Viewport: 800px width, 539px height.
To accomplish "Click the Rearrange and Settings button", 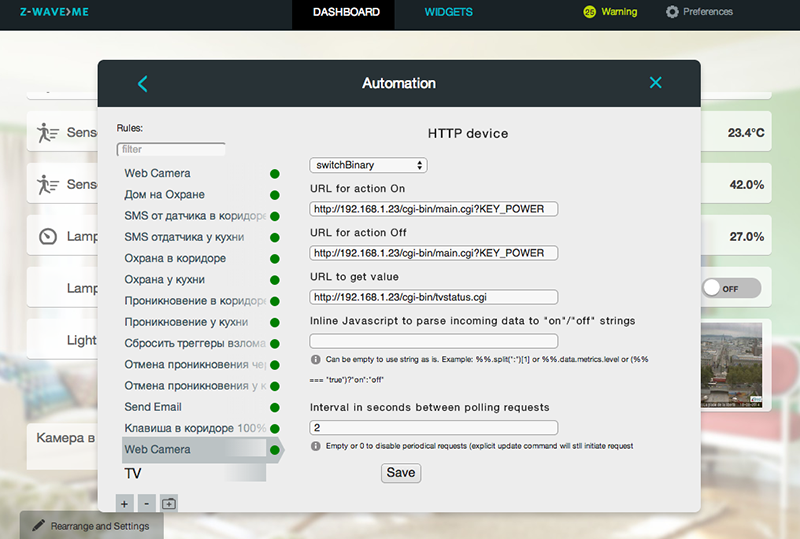I will pos(92,526).
